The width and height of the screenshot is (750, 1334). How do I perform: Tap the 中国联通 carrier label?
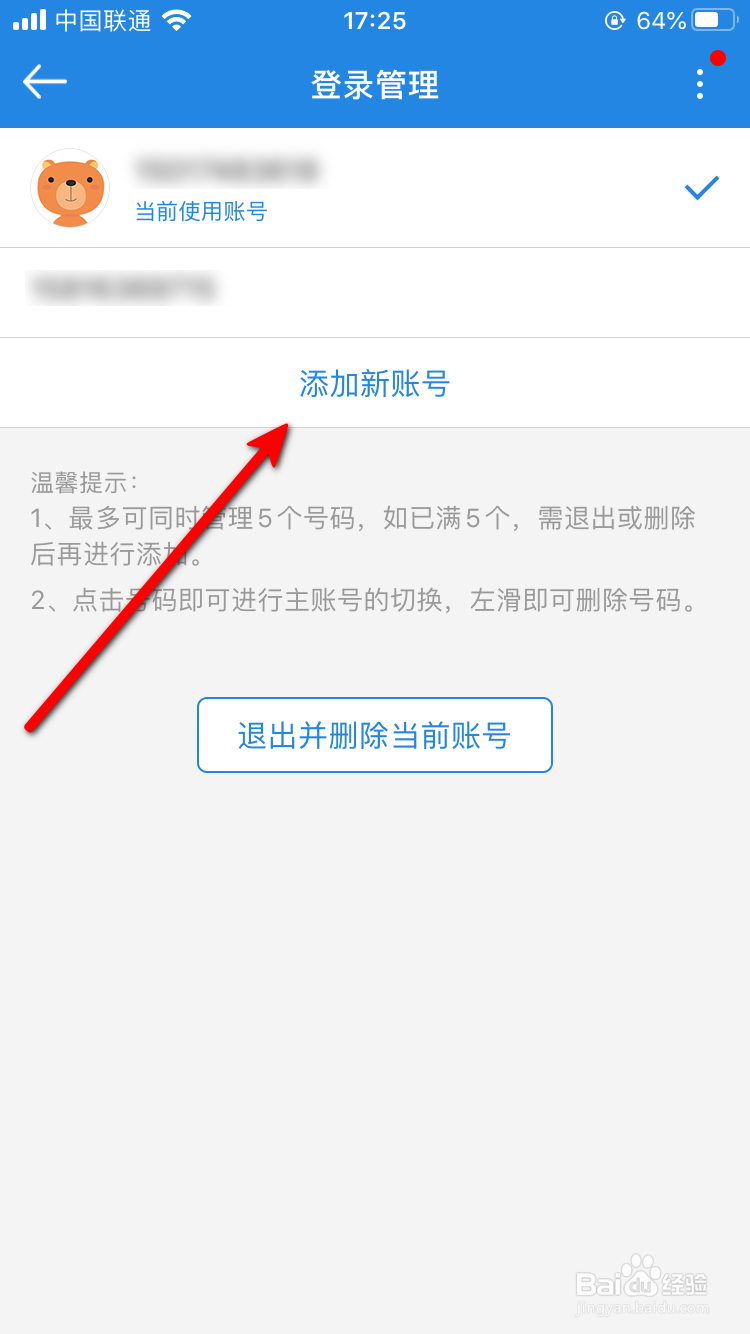point(103,20)
